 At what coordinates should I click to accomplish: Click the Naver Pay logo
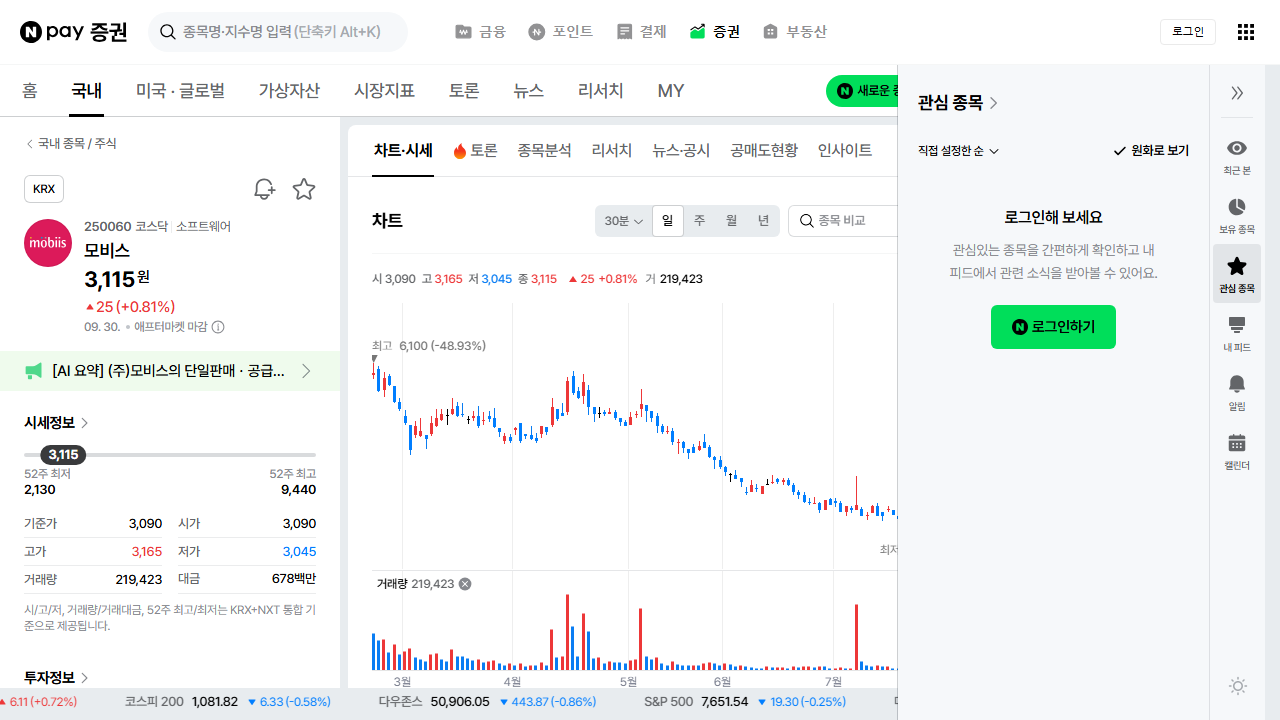74,32
